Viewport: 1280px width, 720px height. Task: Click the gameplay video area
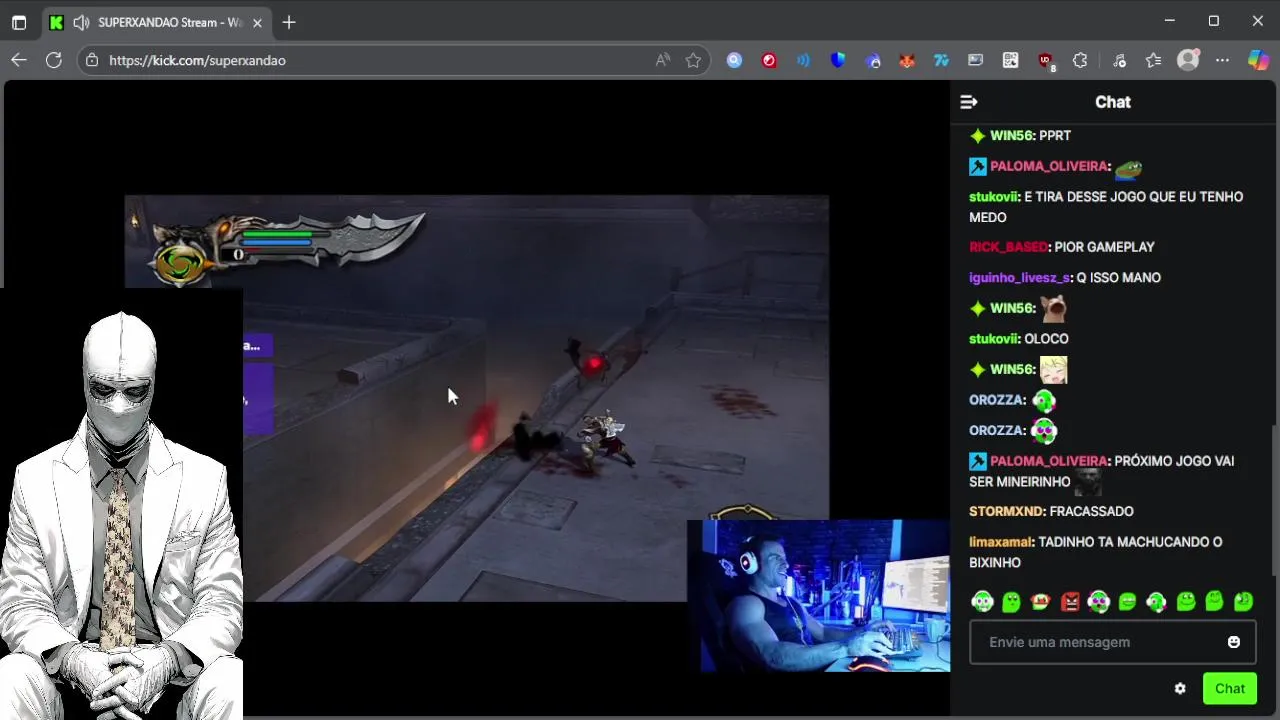point(476,398)
